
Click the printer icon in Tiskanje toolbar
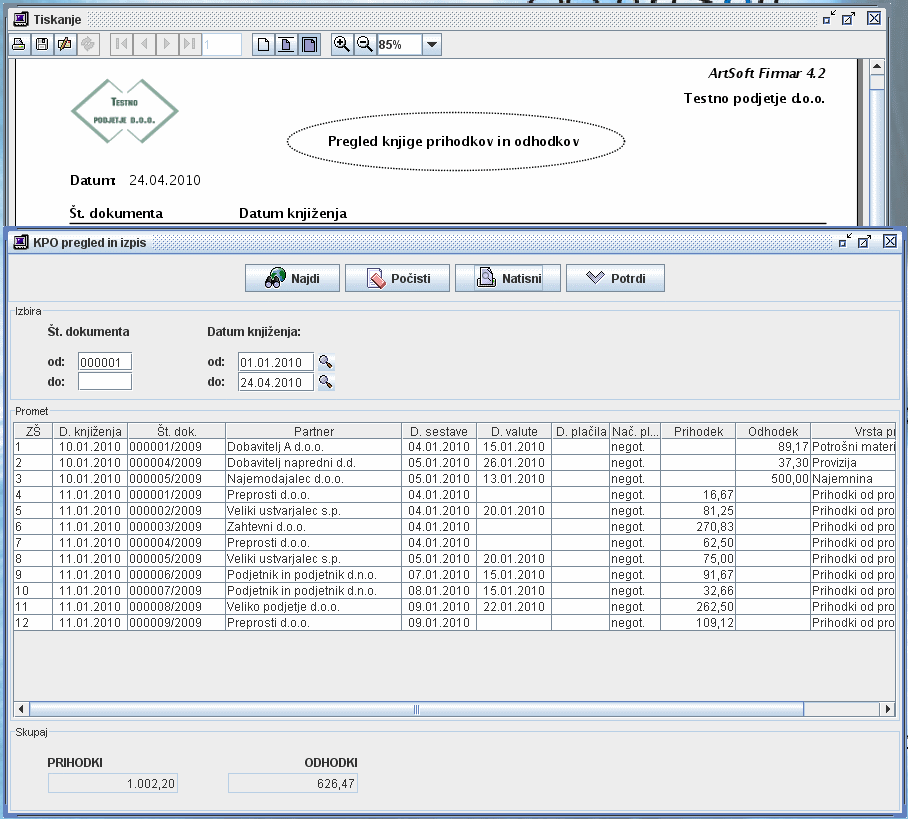(19, 45)
